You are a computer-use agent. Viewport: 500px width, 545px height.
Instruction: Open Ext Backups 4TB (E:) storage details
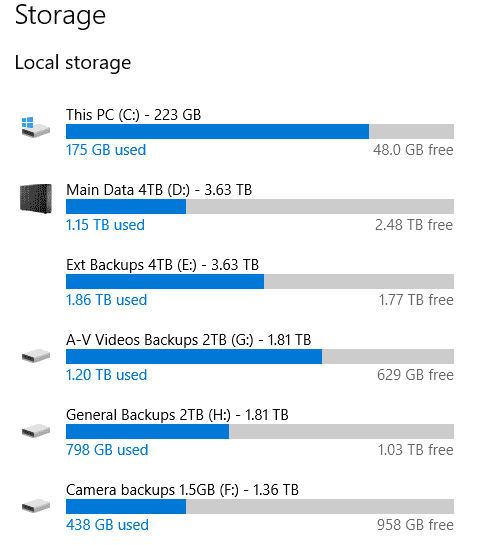[x=162, y=265]
